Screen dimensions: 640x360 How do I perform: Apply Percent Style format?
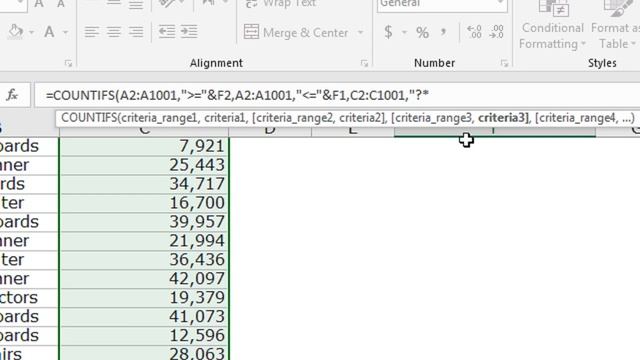point(422,33)
